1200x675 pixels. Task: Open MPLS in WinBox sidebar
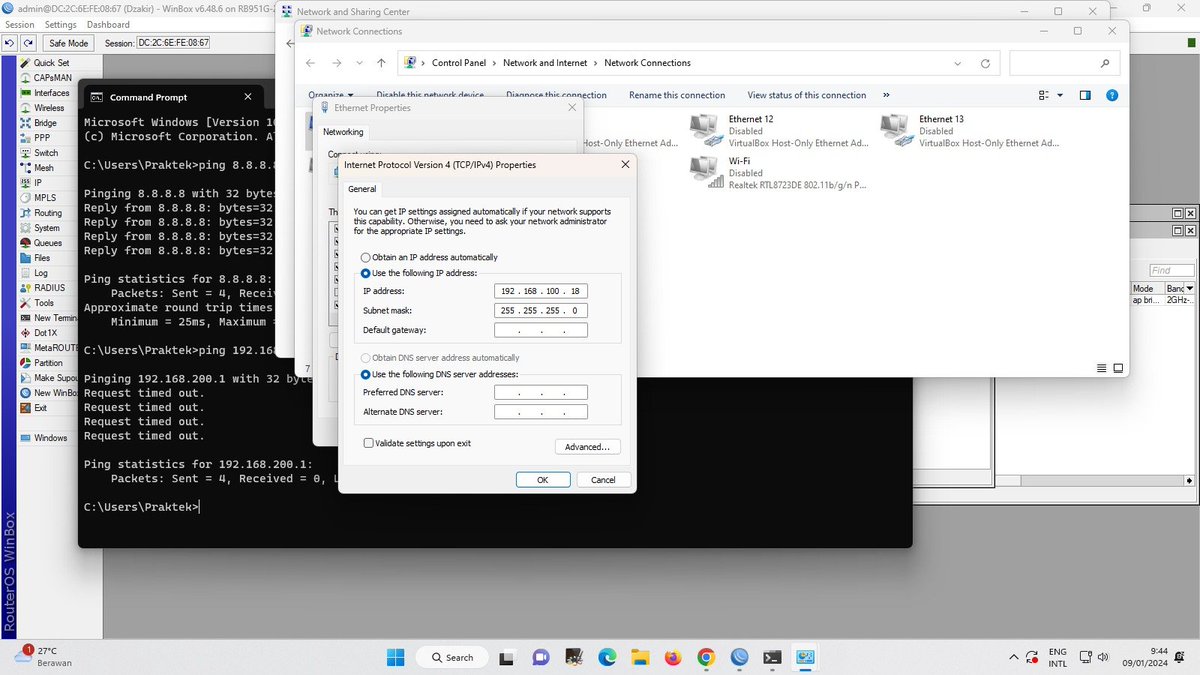pyautogui.click(x=44, y=198)
